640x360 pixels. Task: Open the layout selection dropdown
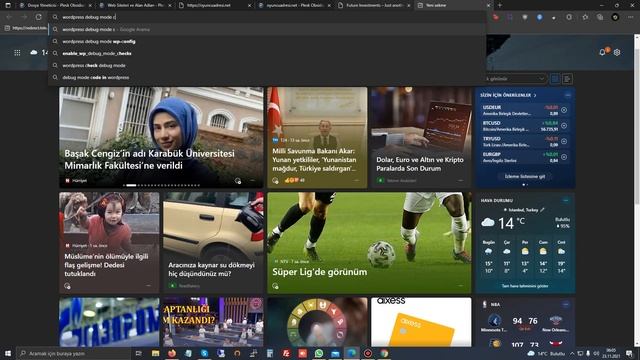pos(516,78)
